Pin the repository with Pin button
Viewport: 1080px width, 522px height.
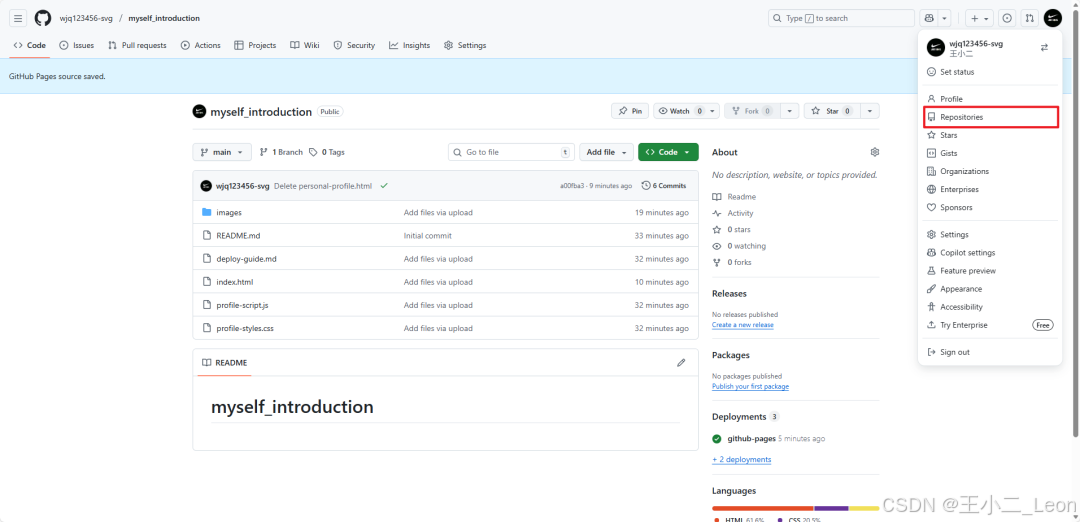point(630,111)
